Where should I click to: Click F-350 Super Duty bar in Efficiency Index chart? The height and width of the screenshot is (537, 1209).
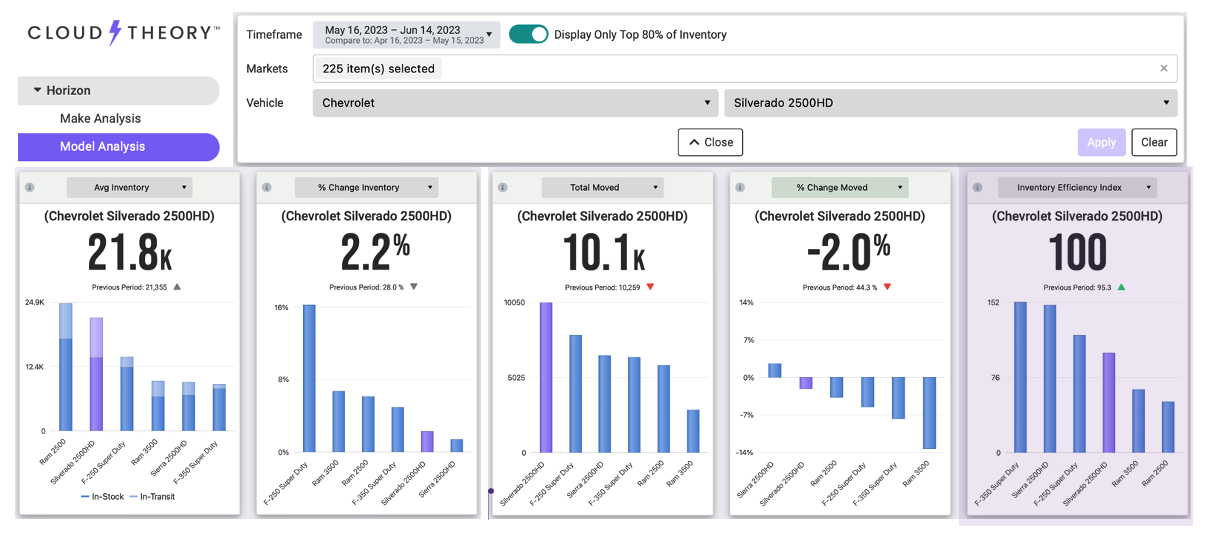[1020, 378]
